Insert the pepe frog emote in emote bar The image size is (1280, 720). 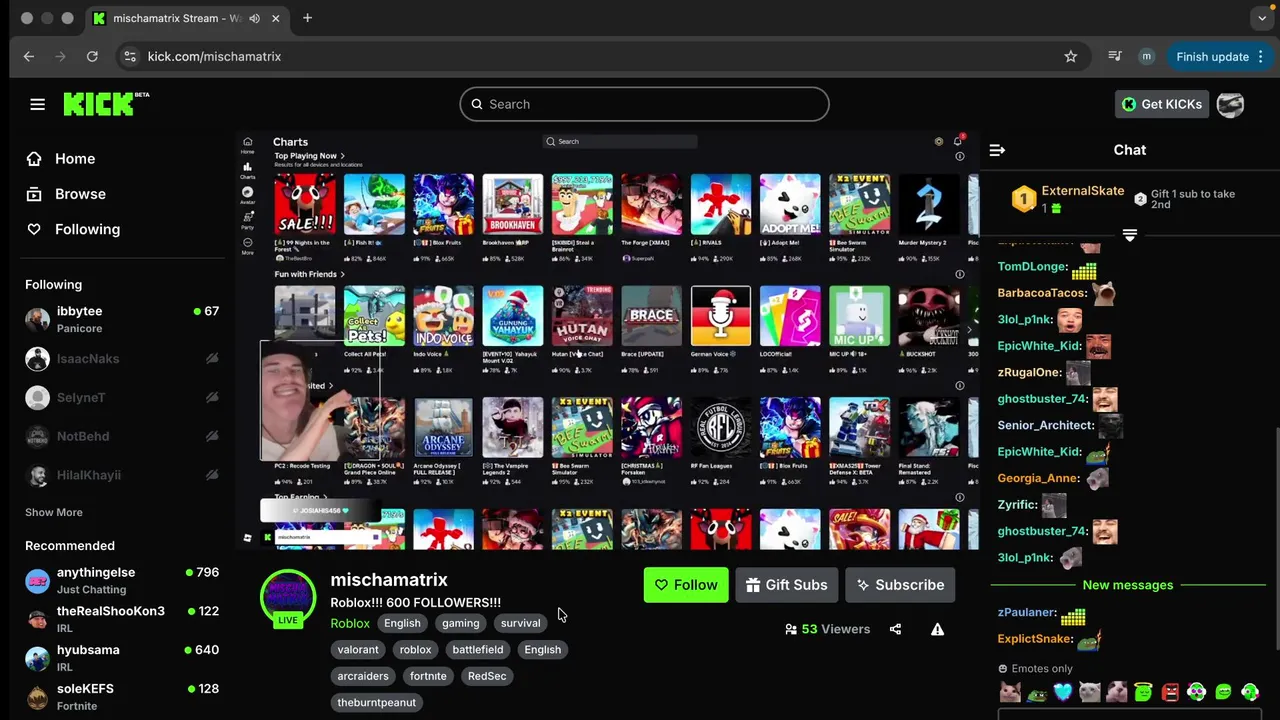pos(1036,691)
